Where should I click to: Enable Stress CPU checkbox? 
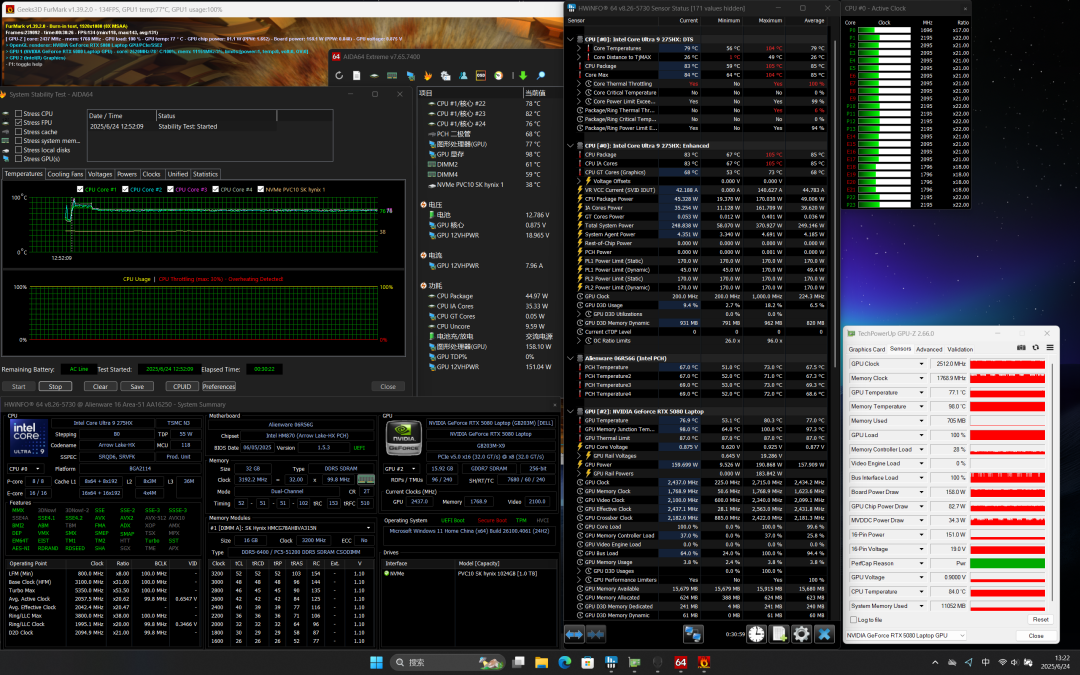19,114
